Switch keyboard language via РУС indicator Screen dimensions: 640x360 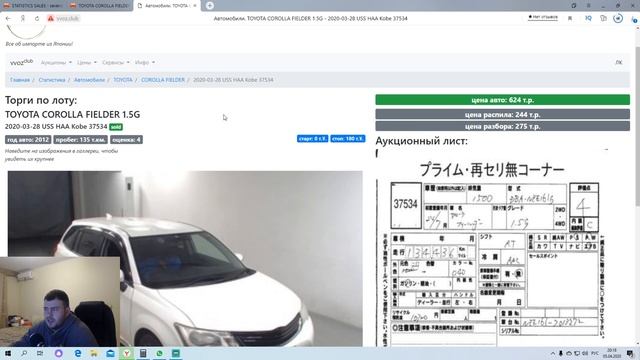pos(595,353)
